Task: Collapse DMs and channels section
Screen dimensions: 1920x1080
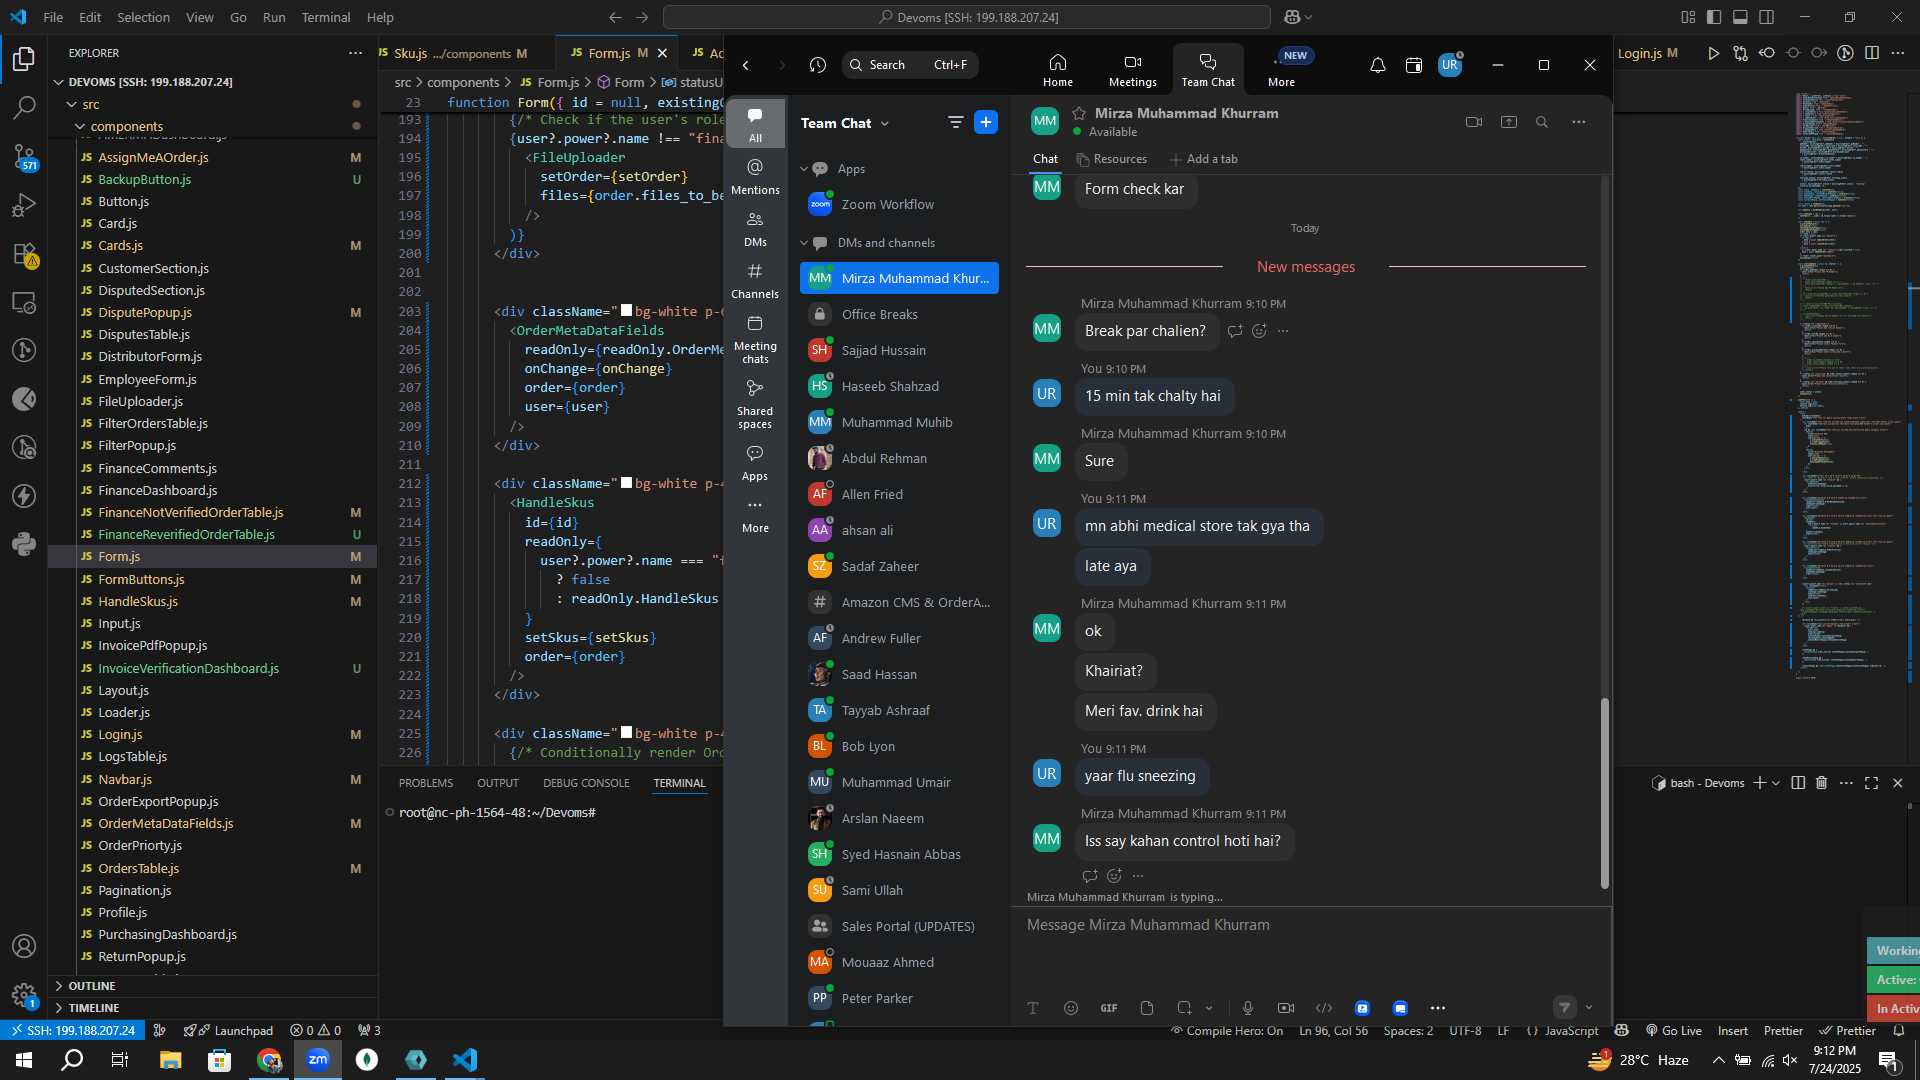Action: (803, 243)
